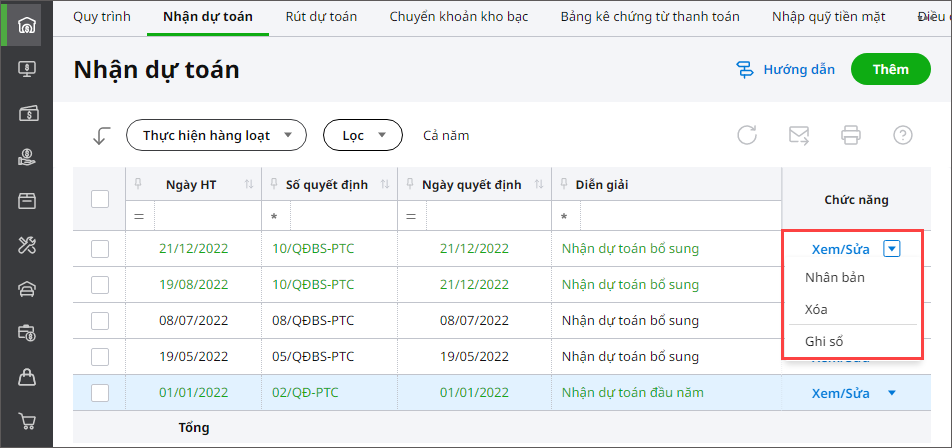Choose "Nhân bản" from the context menu
This screenshot has height=448, width=952.
pos(835,277)
